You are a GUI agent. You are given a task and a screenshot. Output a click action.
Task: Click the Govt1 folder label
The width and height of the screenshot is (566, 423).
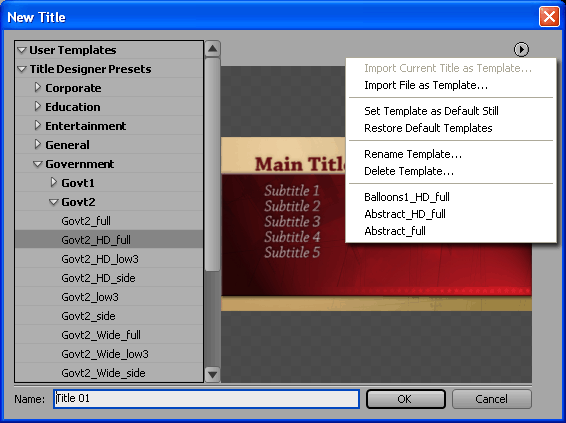(78, 183)
